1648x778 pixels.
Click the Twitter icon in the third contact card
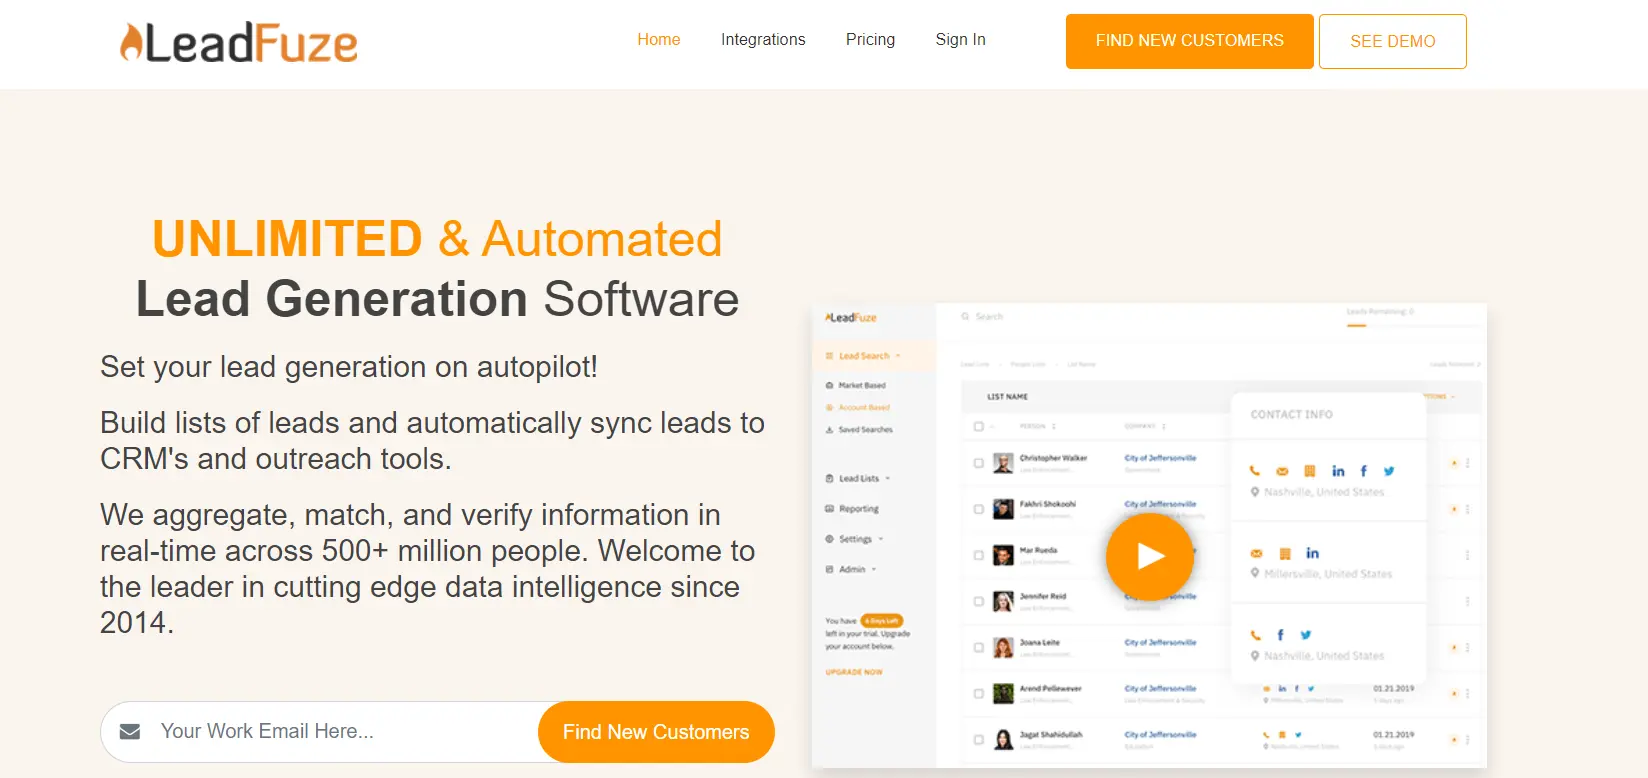(x=1306, y=635)
